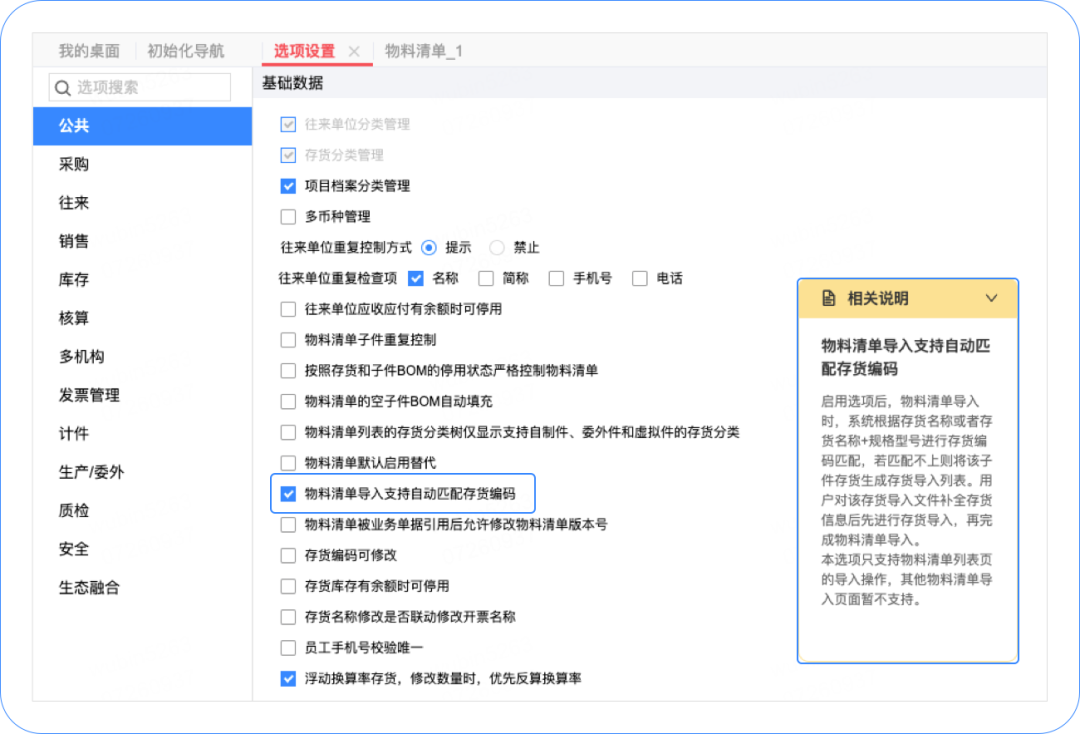Type in the 选项搜索 search field
Viewport: 1080px width, 734px height.
coord(150,88)
